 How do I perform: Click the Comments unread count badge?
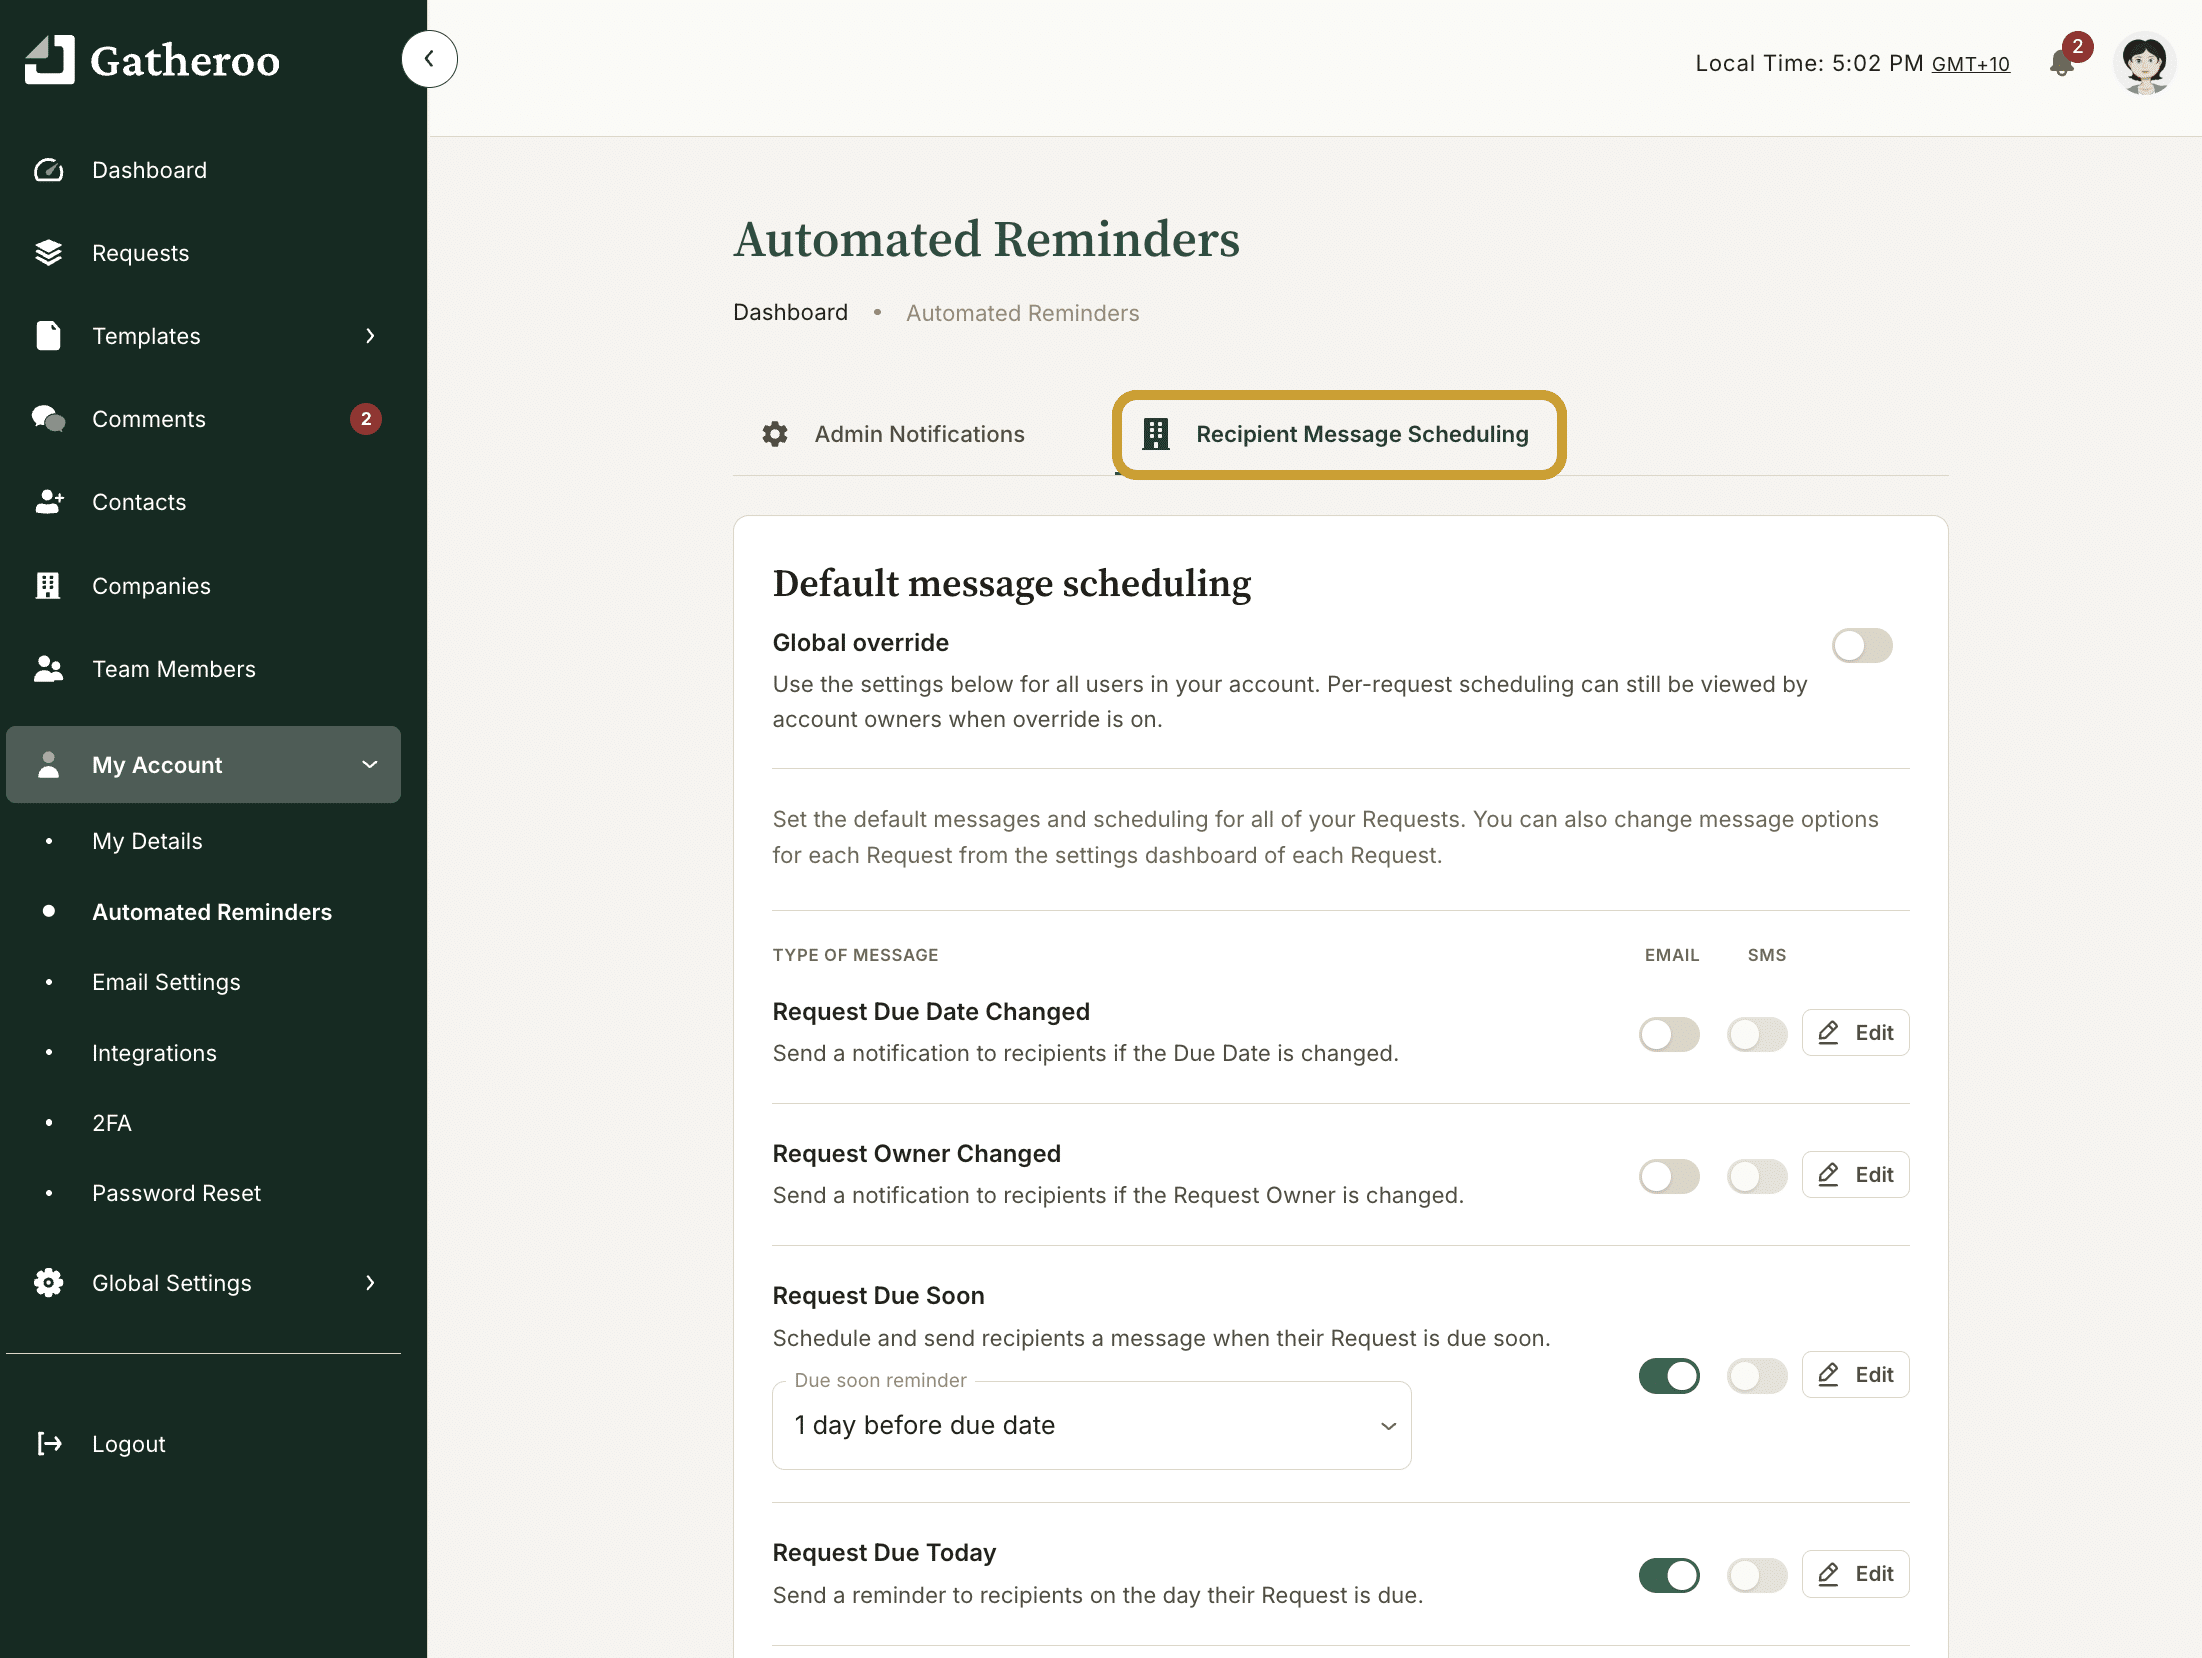pyautogui.click(x=366, y=419)
